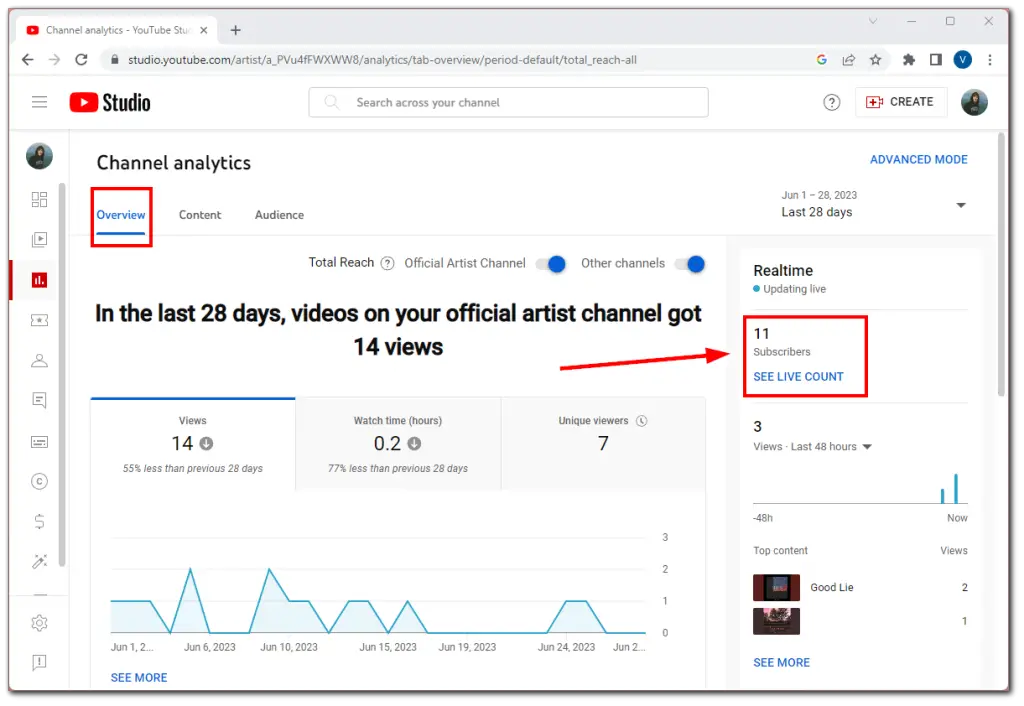Viewport: 1024px width, 706px height.
Task: Open the Content section from the sidebar
Action: (x=40, y=239)
